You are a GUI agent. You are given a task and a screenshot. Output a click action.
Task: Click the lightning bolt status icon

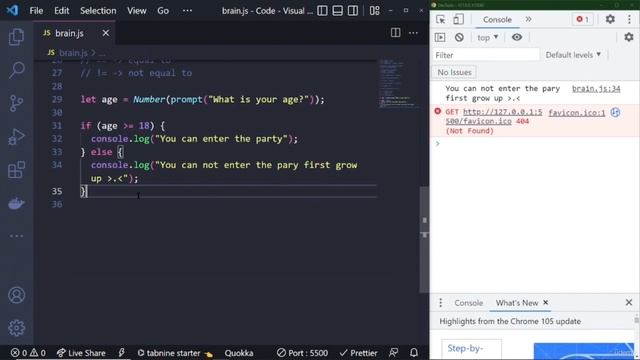pos(122,353)
